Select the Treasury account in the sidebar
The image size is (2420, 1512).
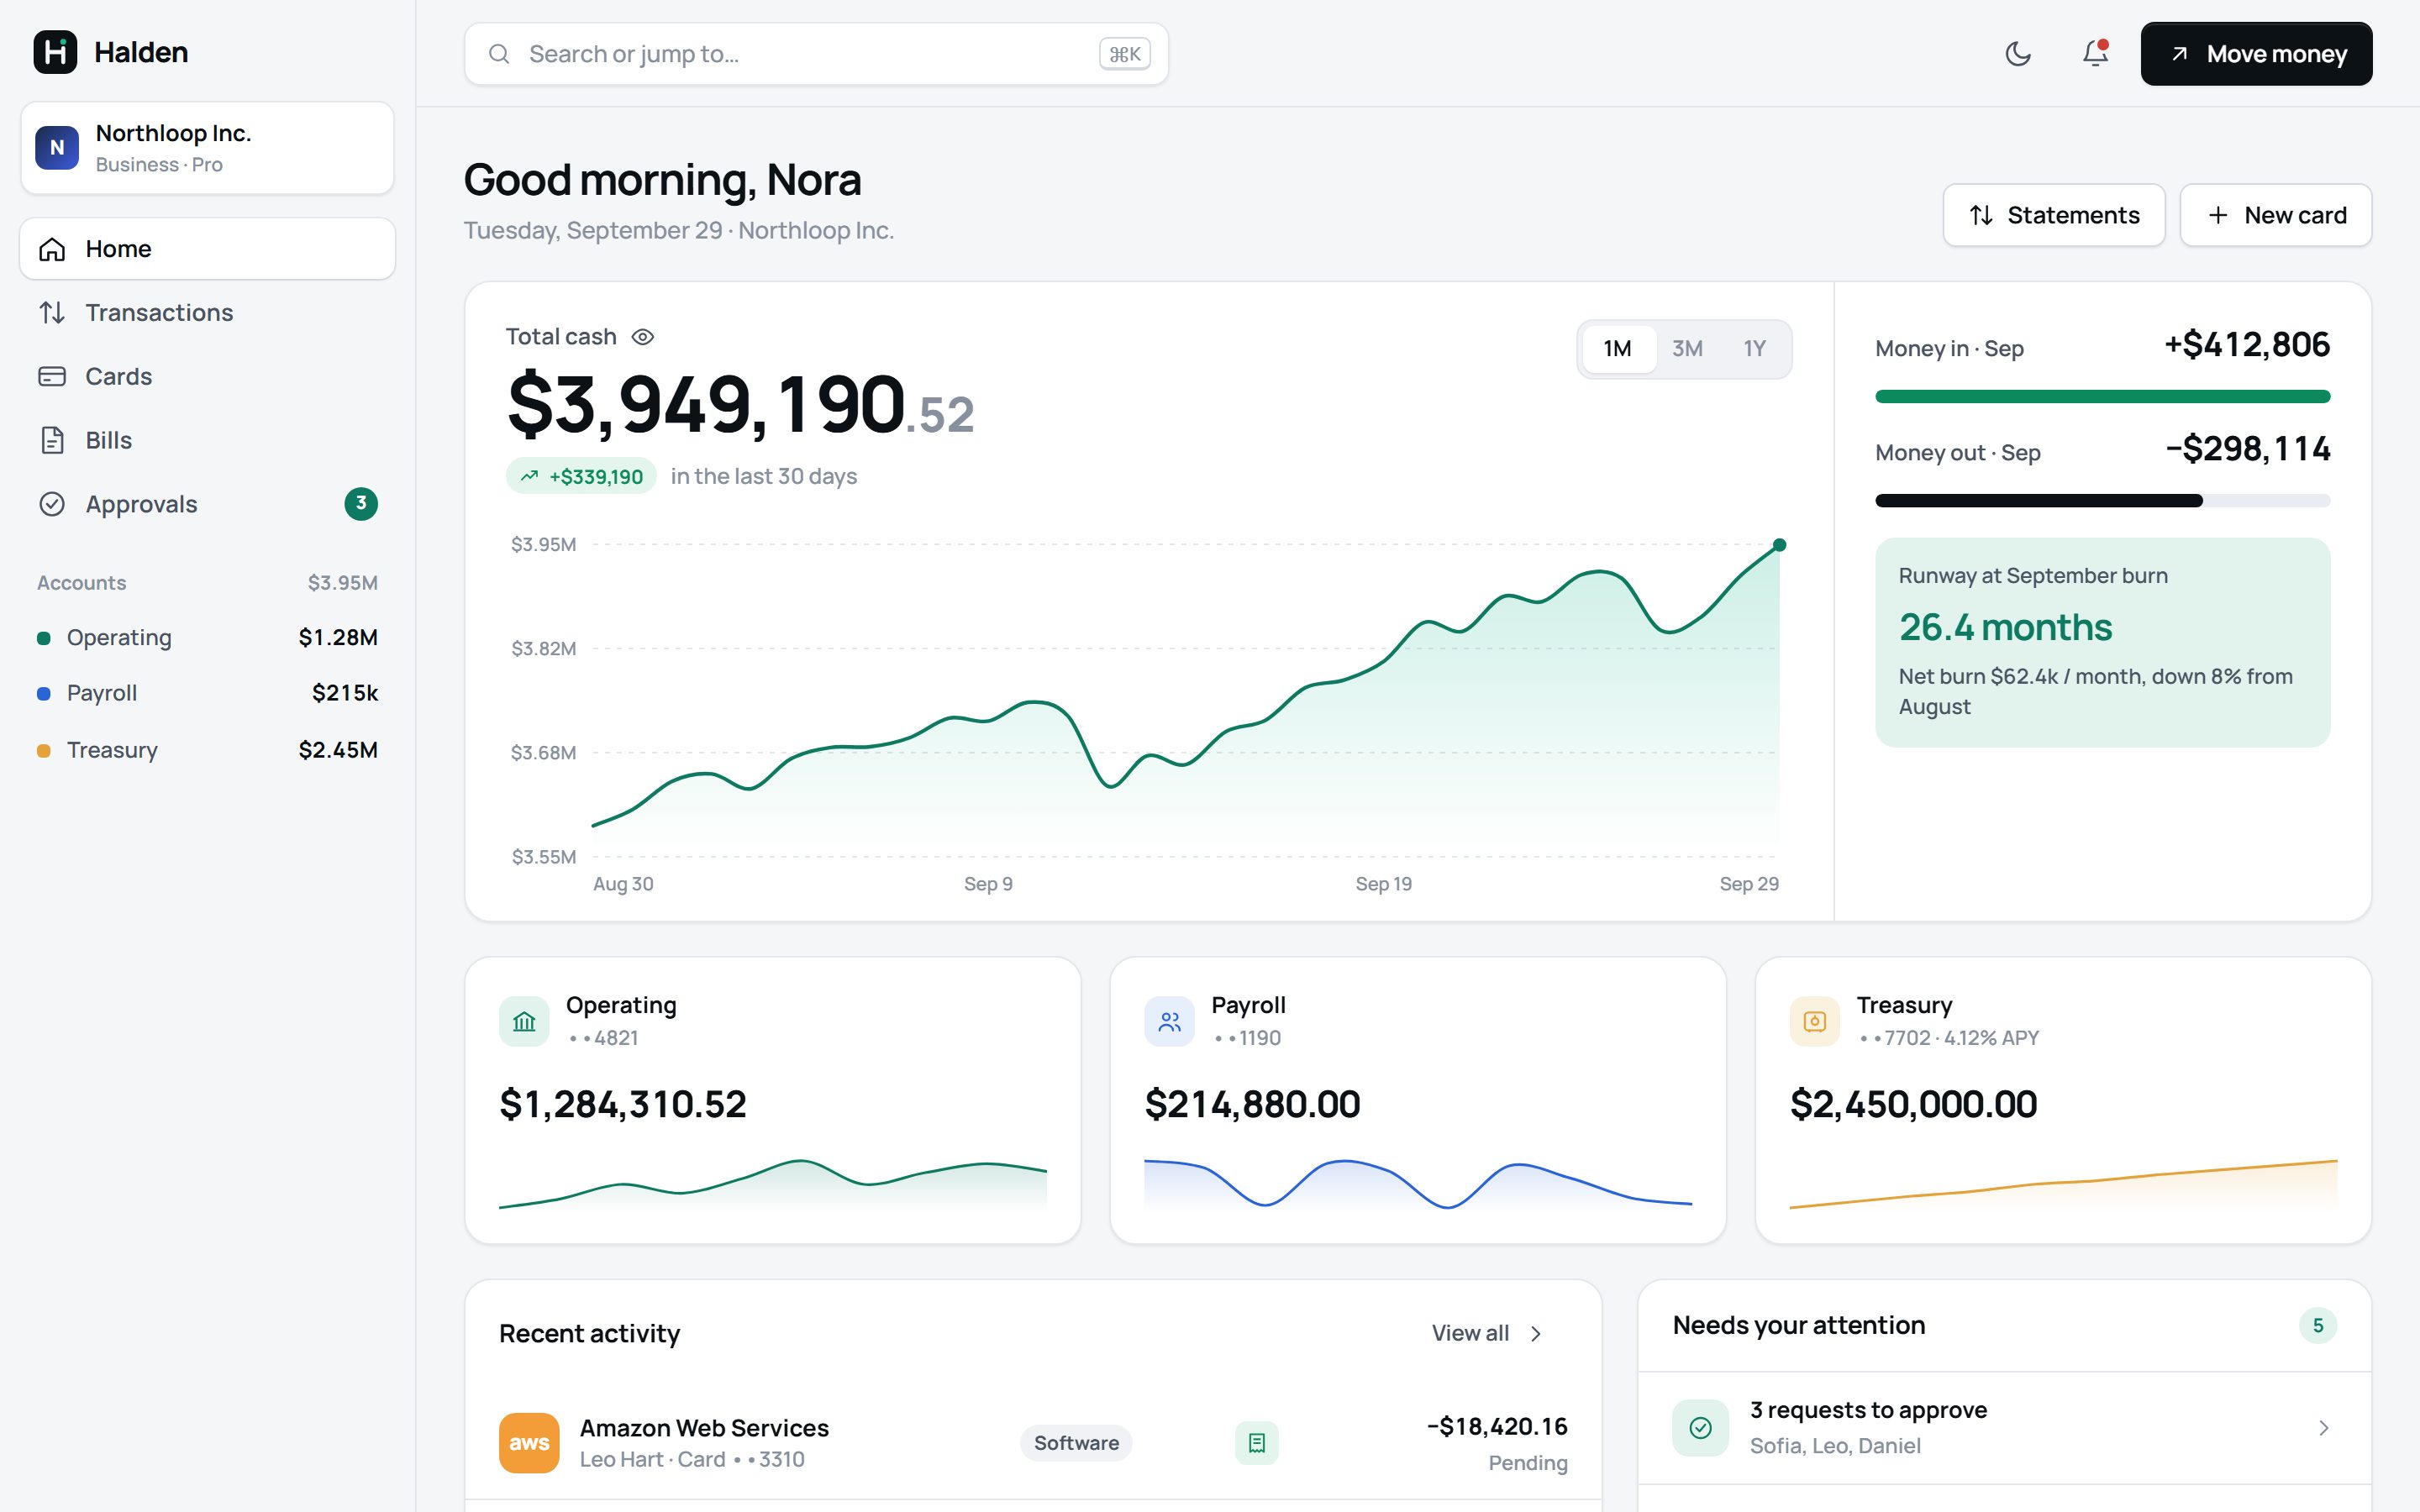click(207, 750)
